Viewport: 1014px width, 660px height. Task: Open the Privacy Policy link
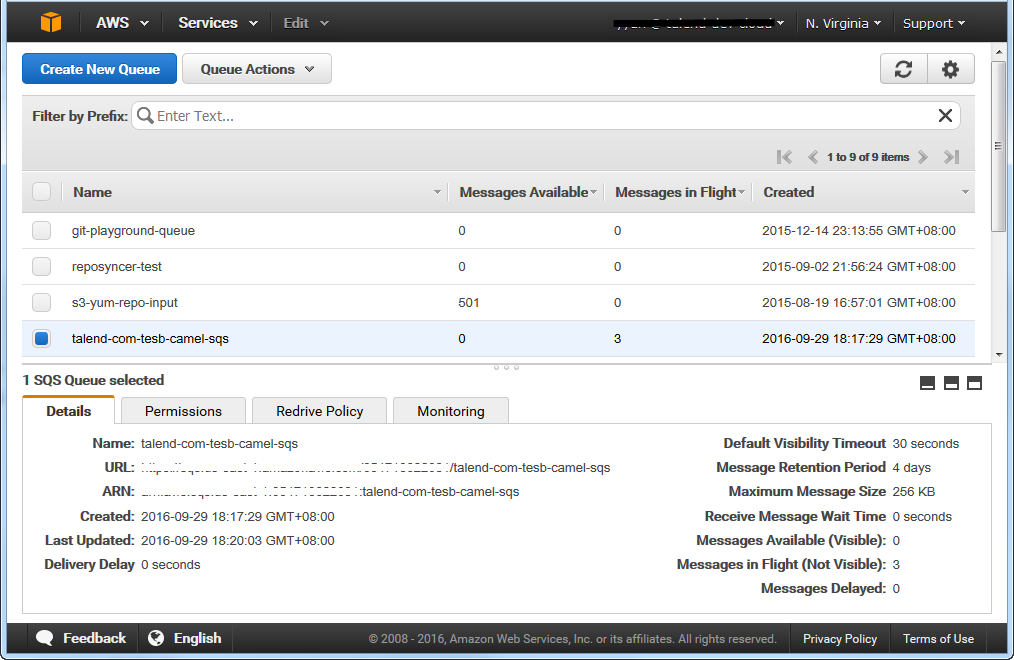tap(839, 639)
